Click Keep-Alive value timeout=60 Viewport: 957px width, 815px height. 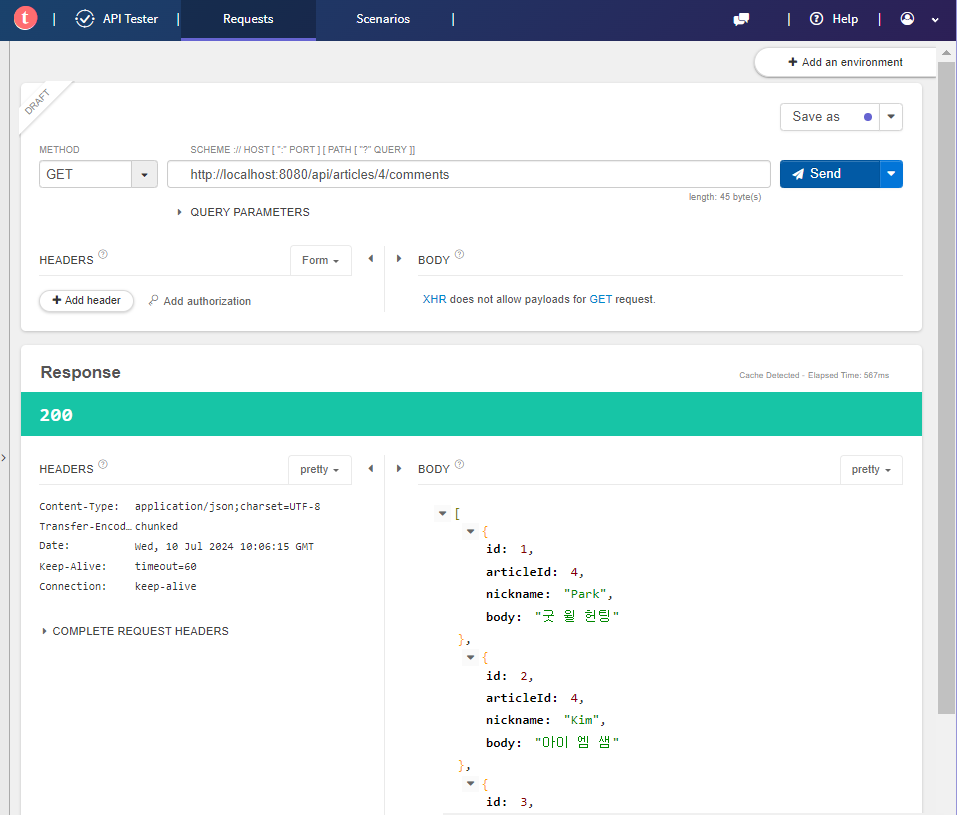165,567
